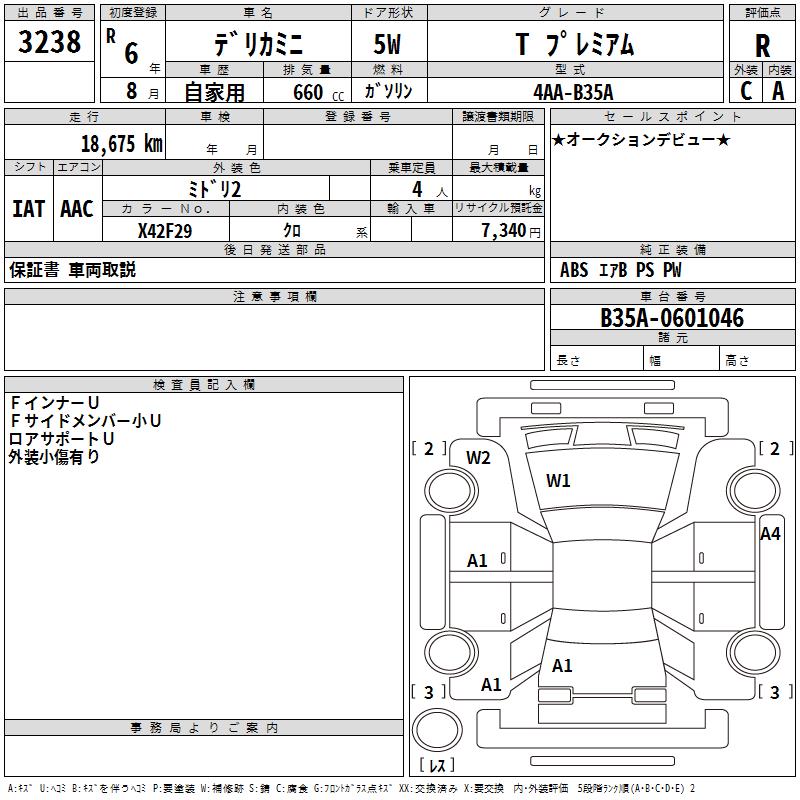Screen dimensions: 800x800
Task: Click the A4 scratch mark on the diagram
Action: coord(770,534)
